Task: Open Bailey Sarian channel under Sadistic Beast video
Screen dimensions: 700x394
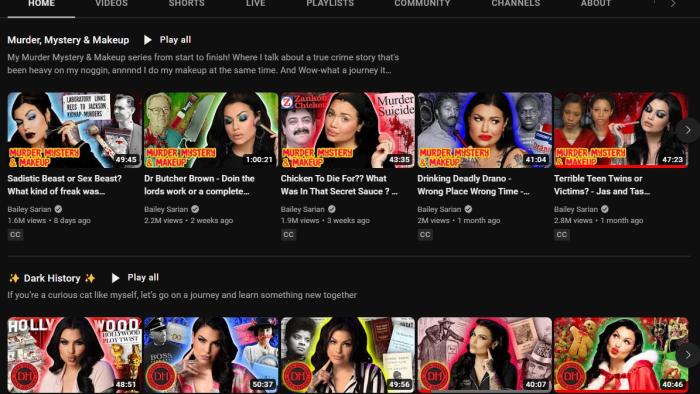Action: pyautogui.click(x=29, y=209)
